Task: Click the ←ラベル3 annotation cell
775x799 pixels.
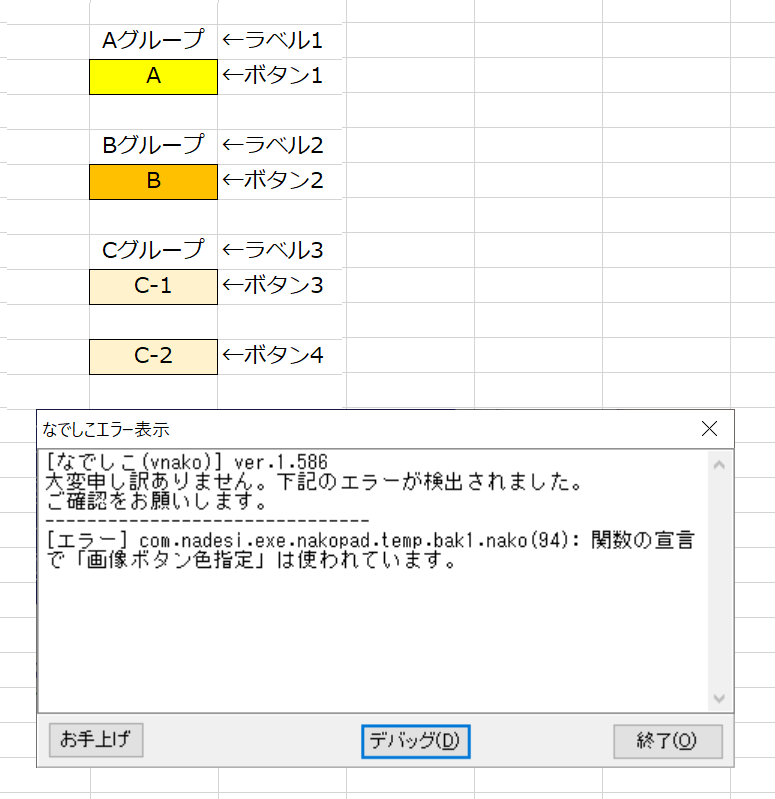Action: [x=273, y=250]
